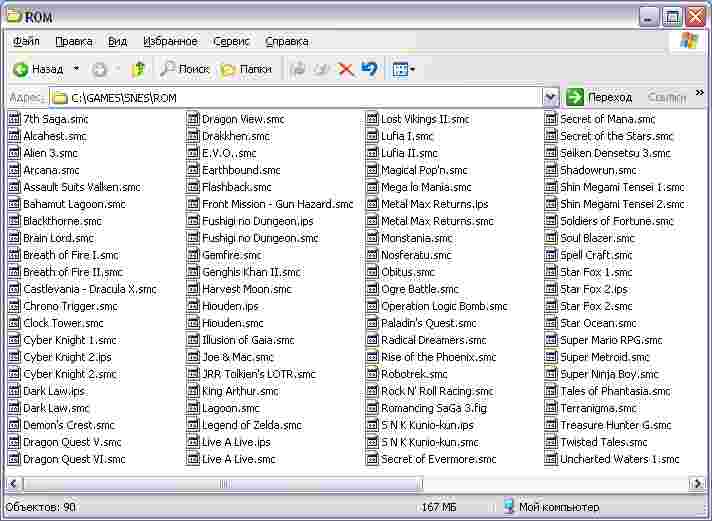Viewport: 712px width, 521px height.
Task: Click file name Live A Live.ips
Action: point(236,442)
